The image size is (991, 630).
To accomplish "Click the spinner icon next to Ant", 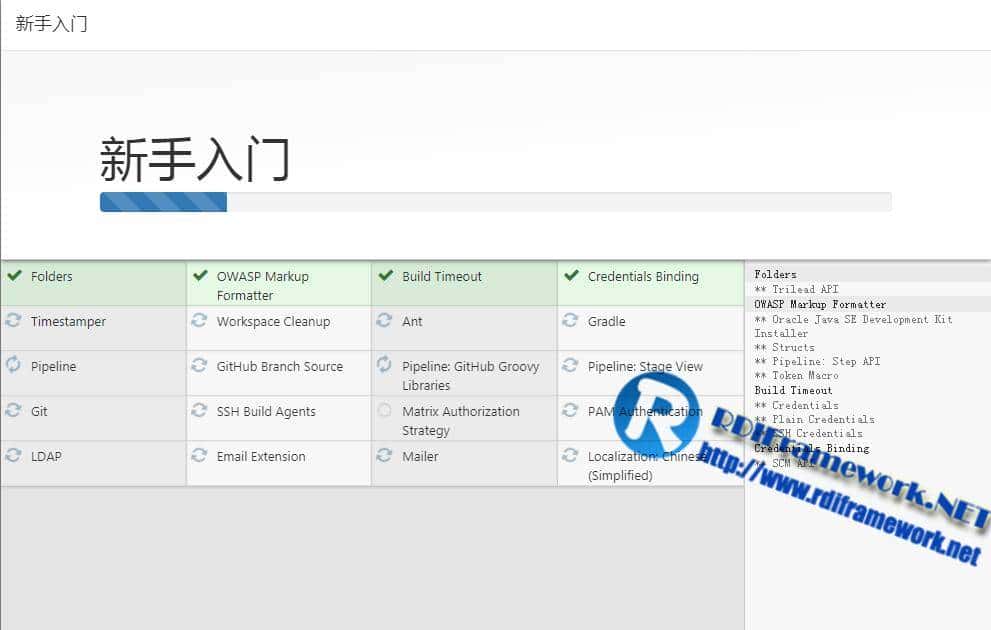I will click(x=385, y=321).
